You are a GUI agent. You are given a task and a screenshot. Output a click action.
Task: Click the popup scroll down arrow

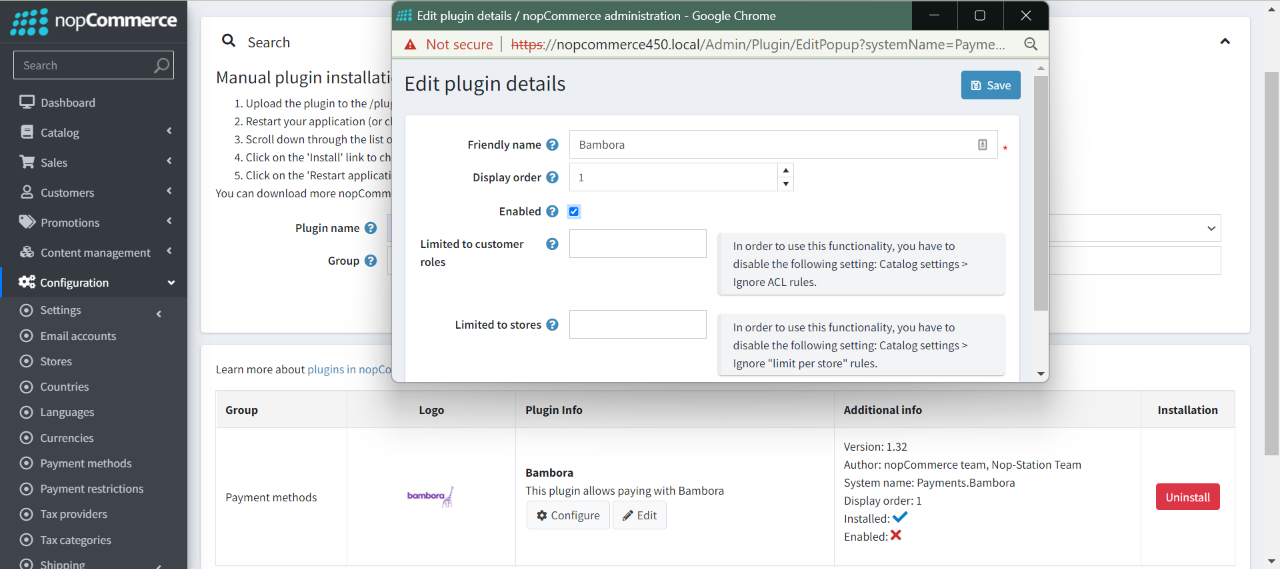(1041, 374)
